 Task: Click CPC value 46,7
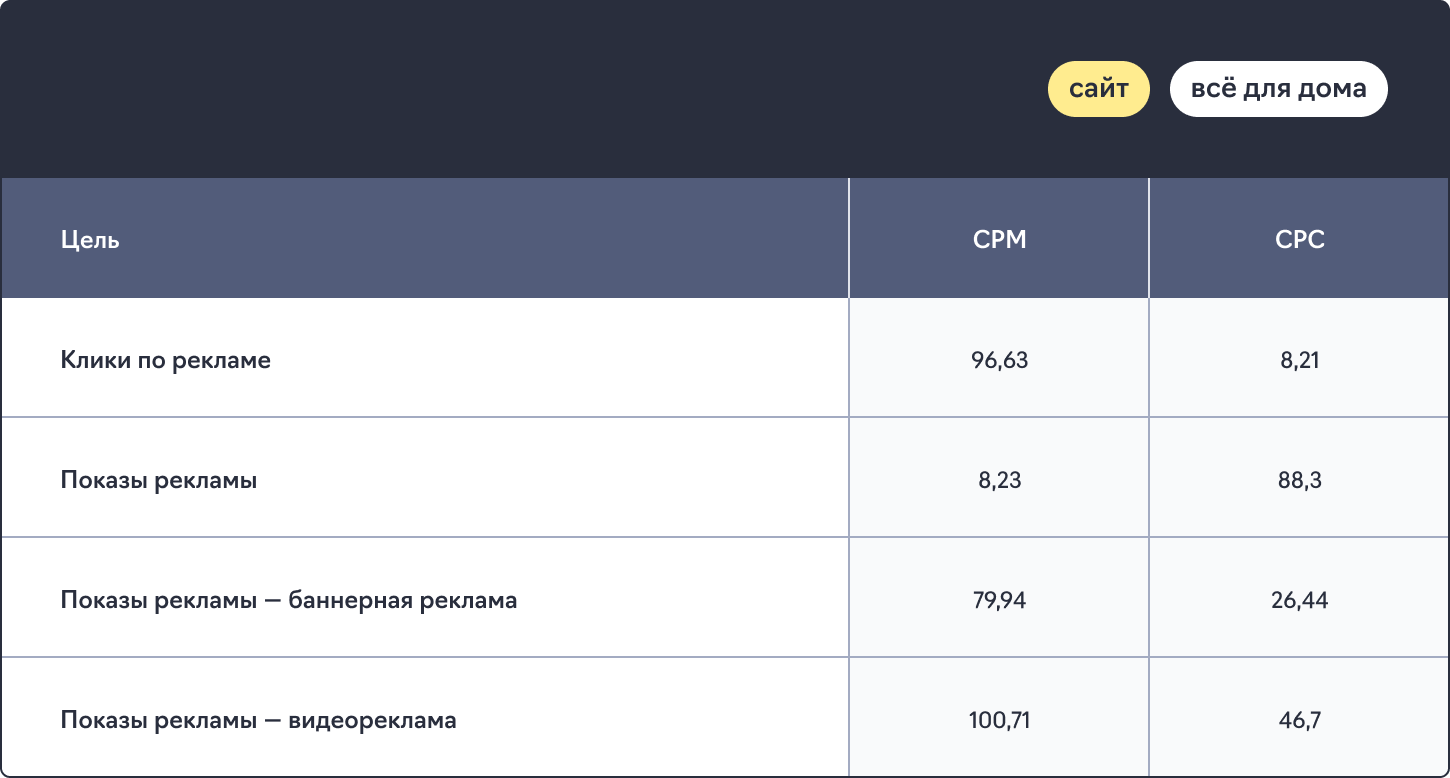point(1300,720)
